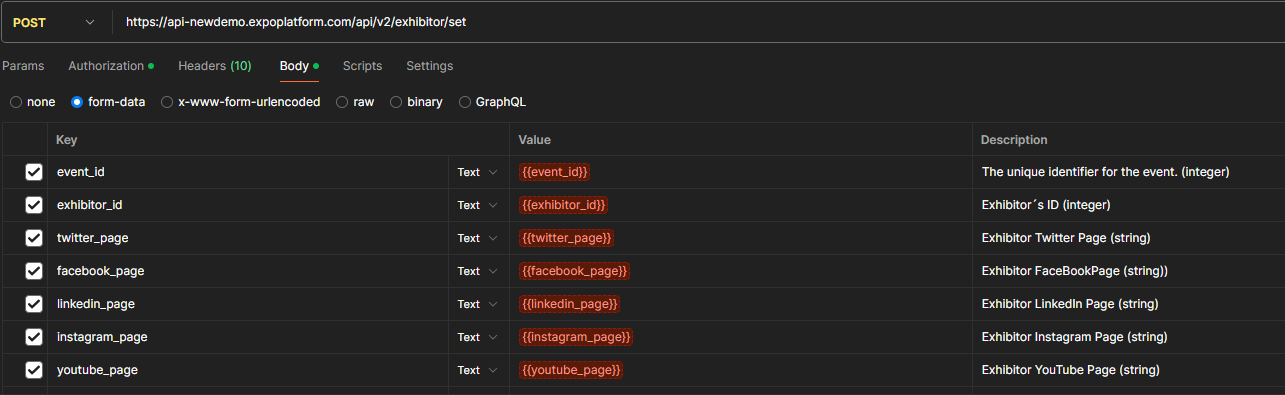This screenshot has height=395, width=1285.
Task: Click the event unique identifier description
Action: [x=1106, y=172]
